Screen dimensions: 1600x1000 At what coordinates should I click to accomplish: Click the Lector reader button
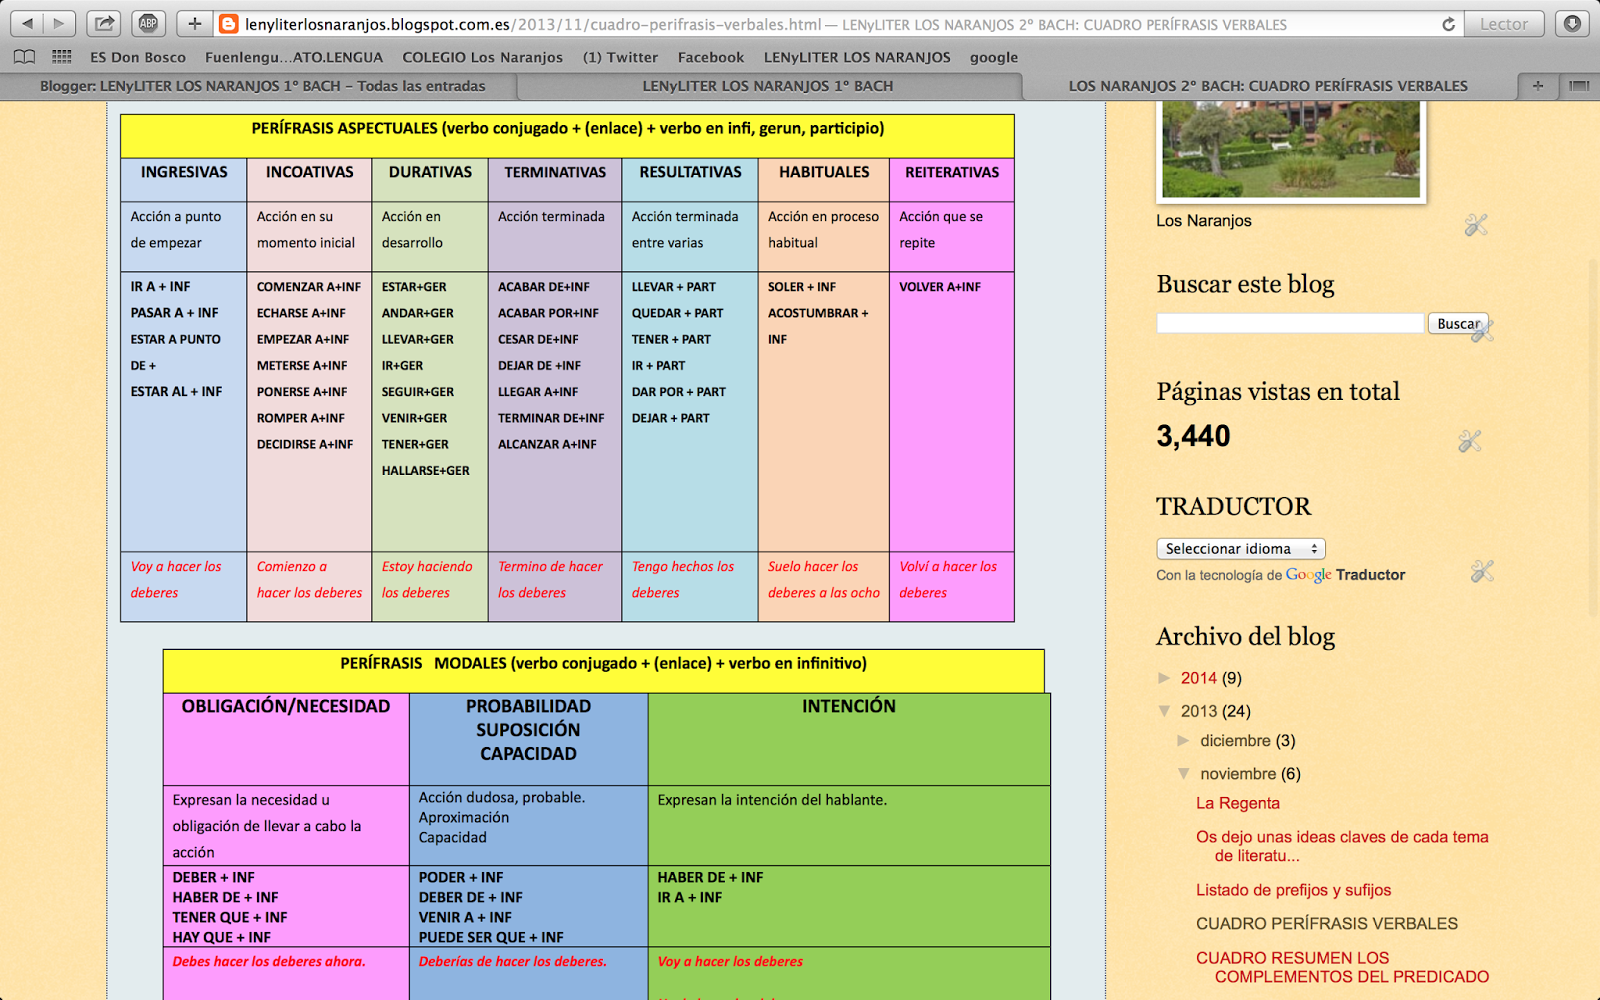tap(1504, 23)
